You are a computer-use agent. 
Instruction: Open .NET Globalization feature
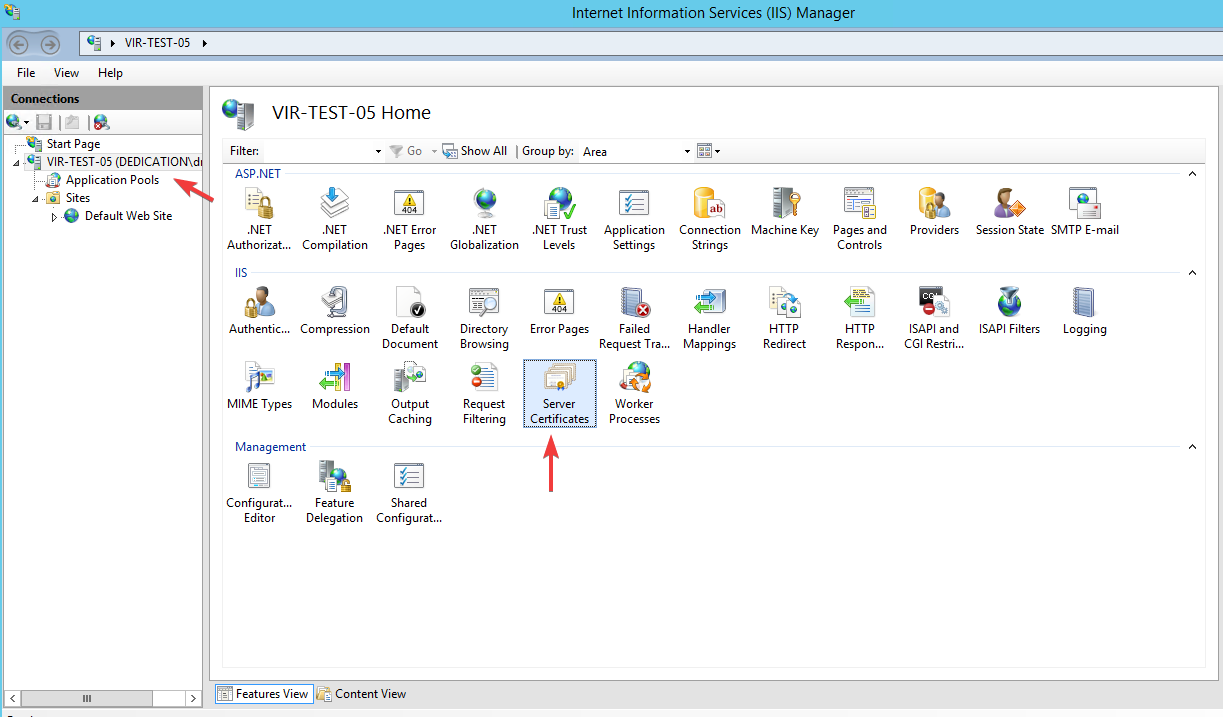tap(484, 220)
